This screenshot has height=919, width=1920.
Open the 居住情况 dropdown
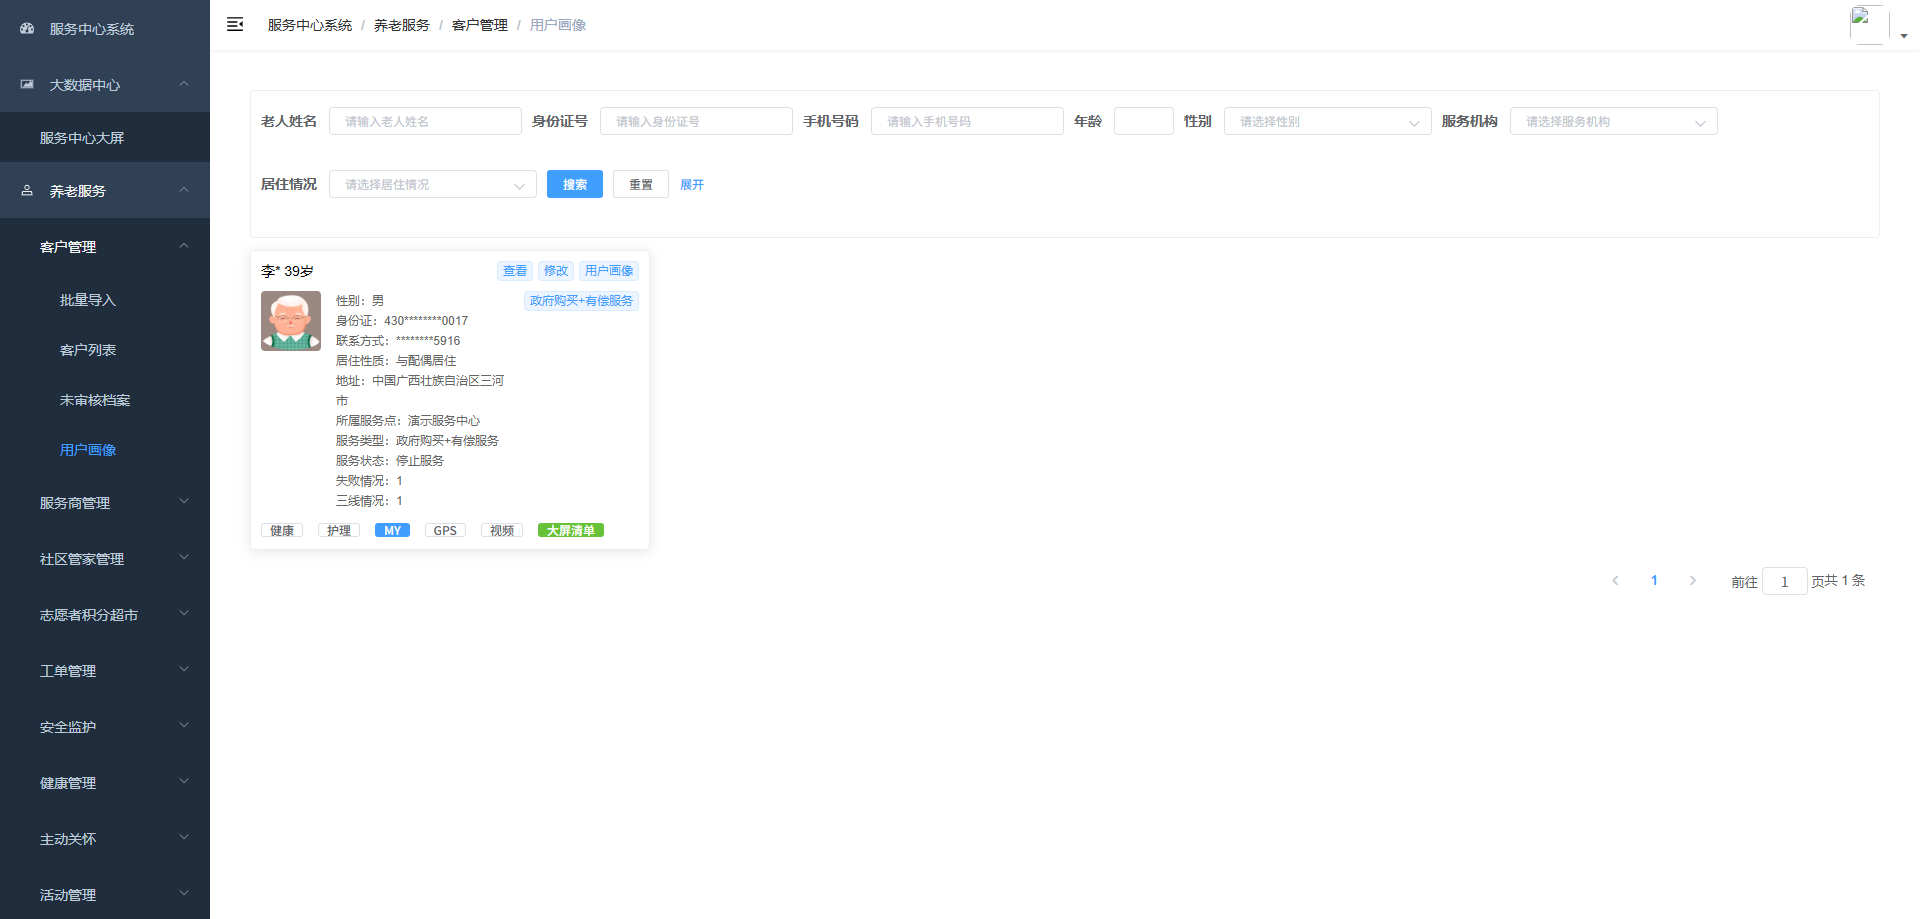click(432, 184)
